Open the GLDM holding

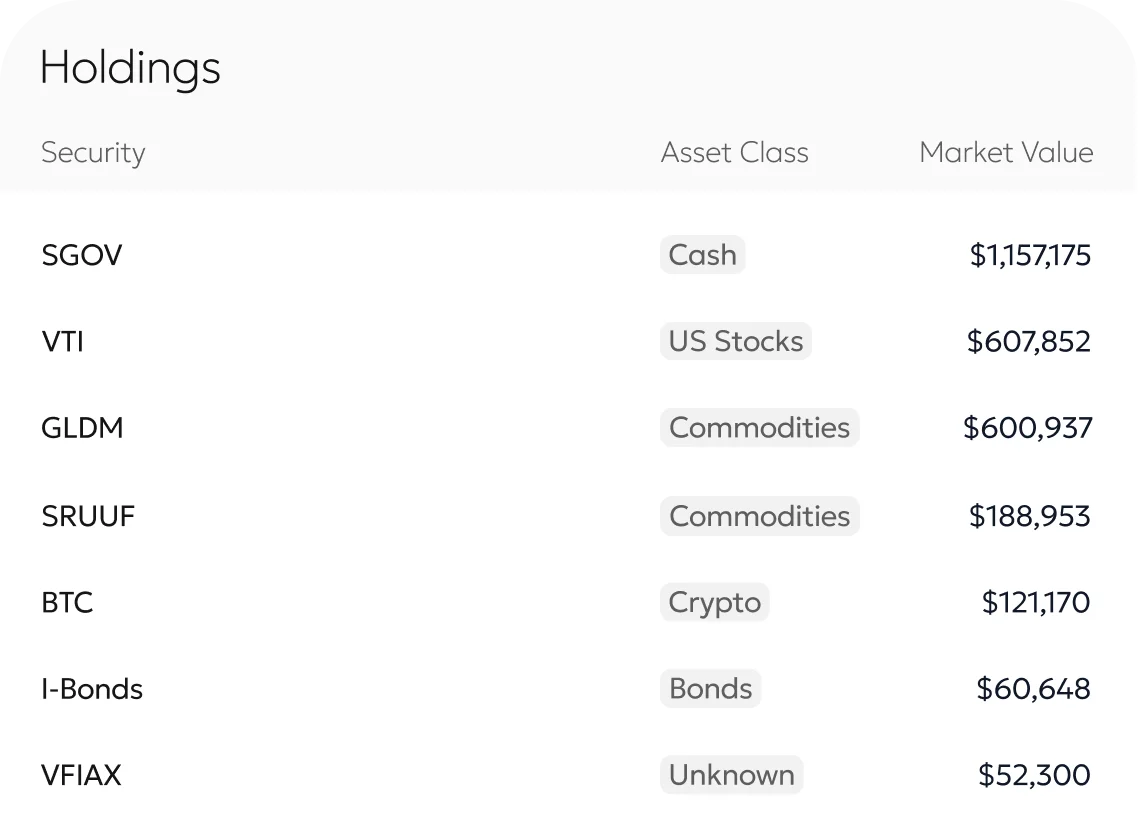click(x=82, y=428)
